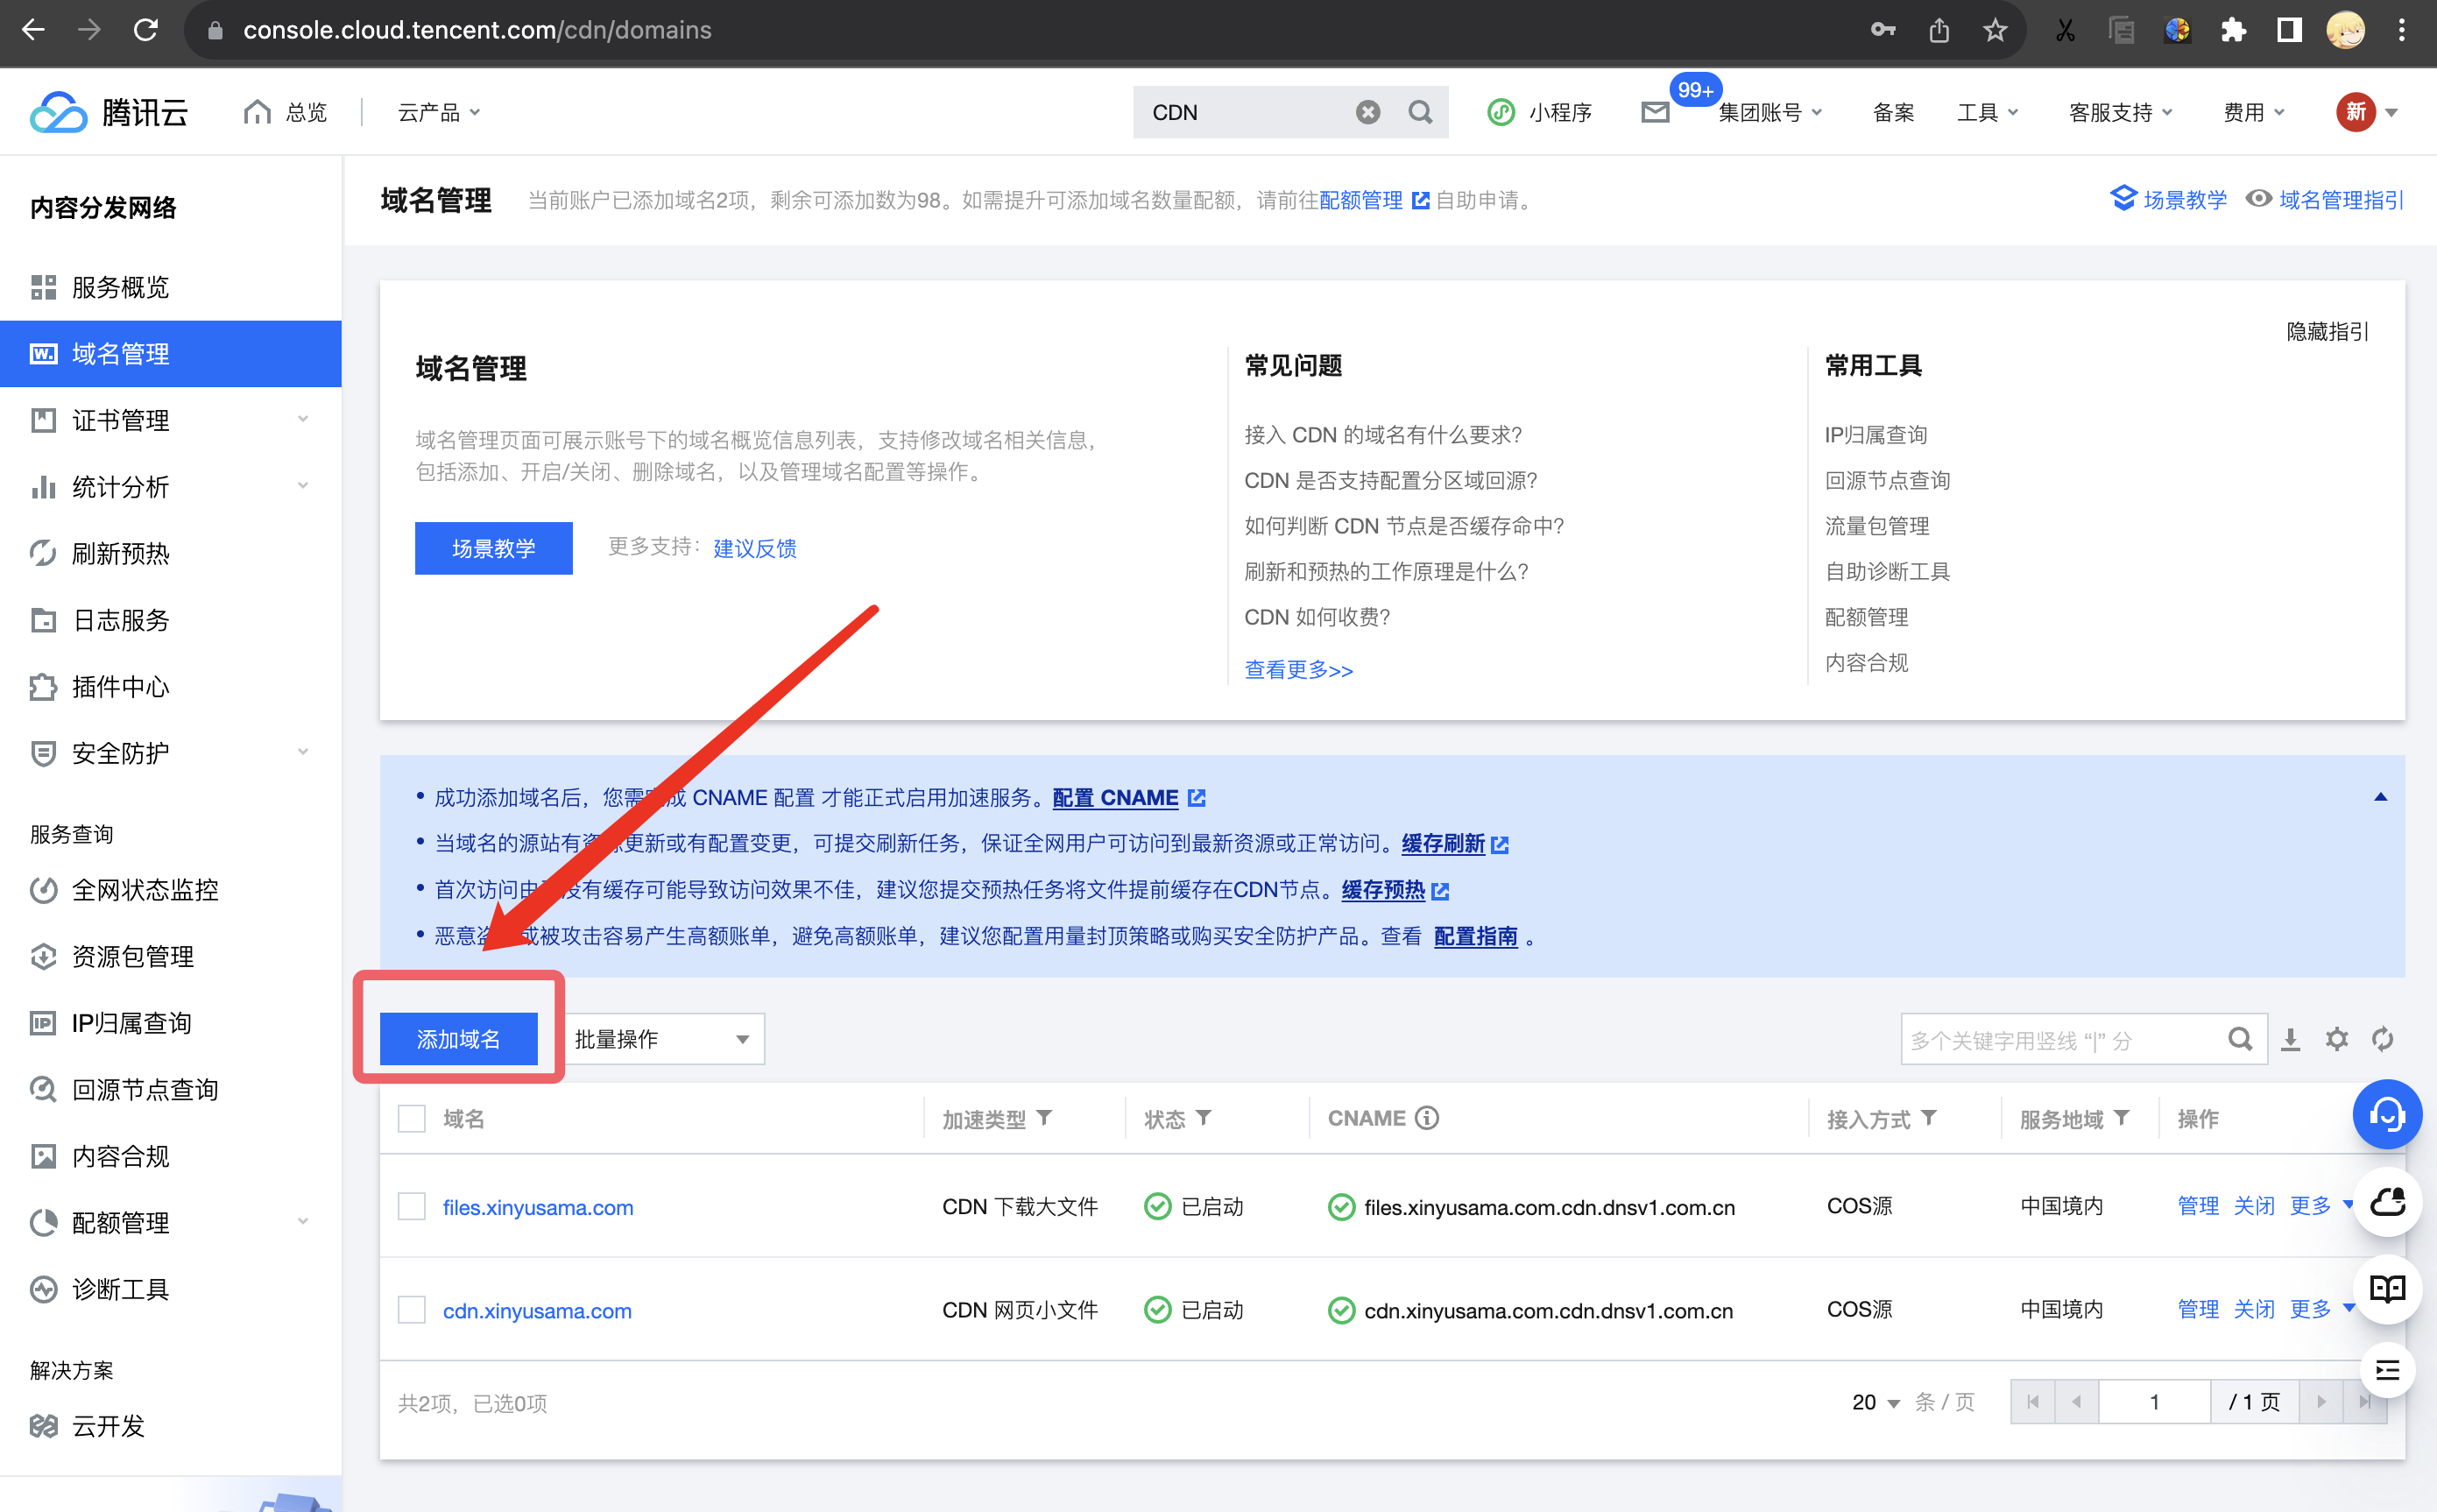
Task: Download the domain list
Action: pos(2290,1039)
